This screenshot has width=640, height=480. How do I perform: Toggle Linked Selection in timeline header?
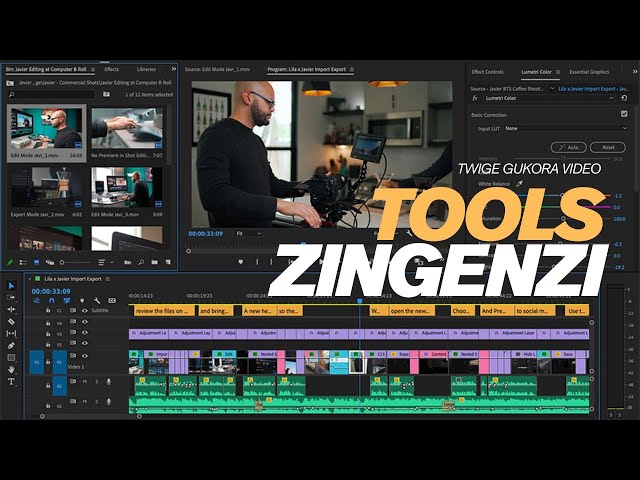coord(67,300)
